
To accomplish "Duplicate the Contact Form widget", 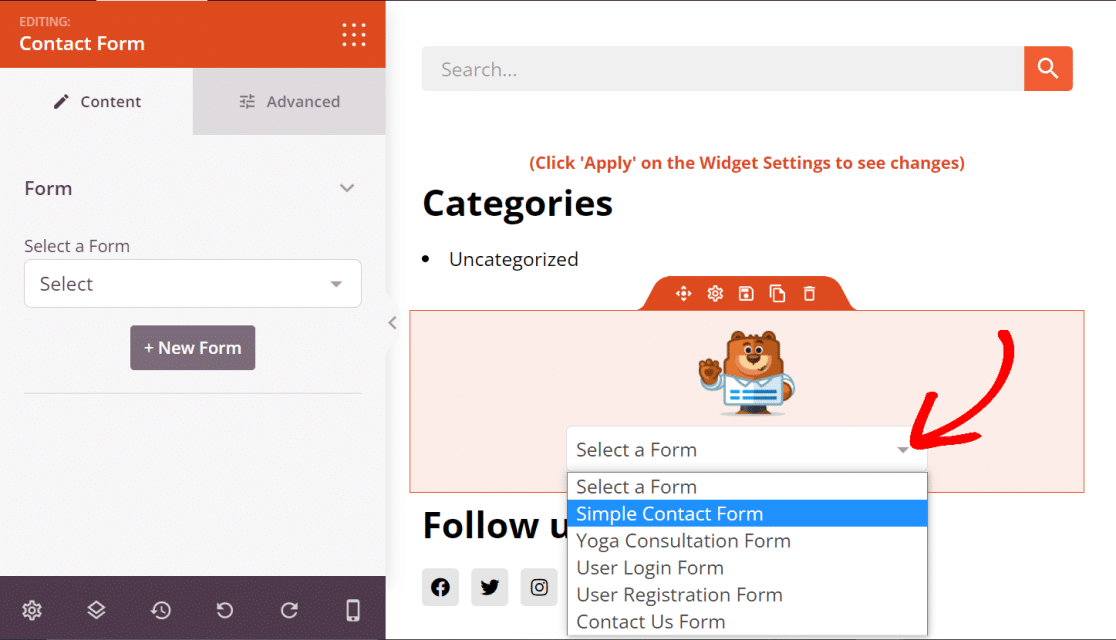I will click(x=778, y=293).
